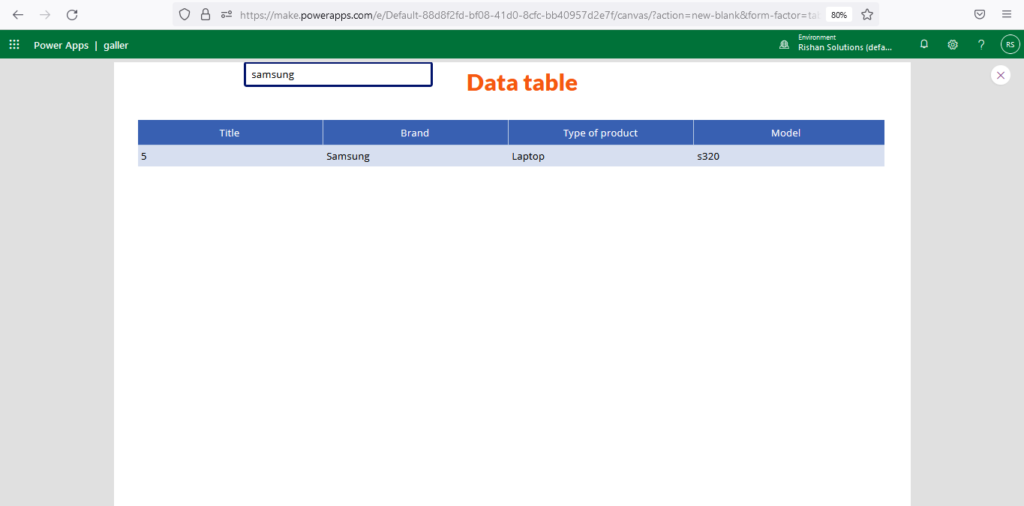Click the search box containing samsung
This screenshot has height=506, width=1024.
pos(338,75)
